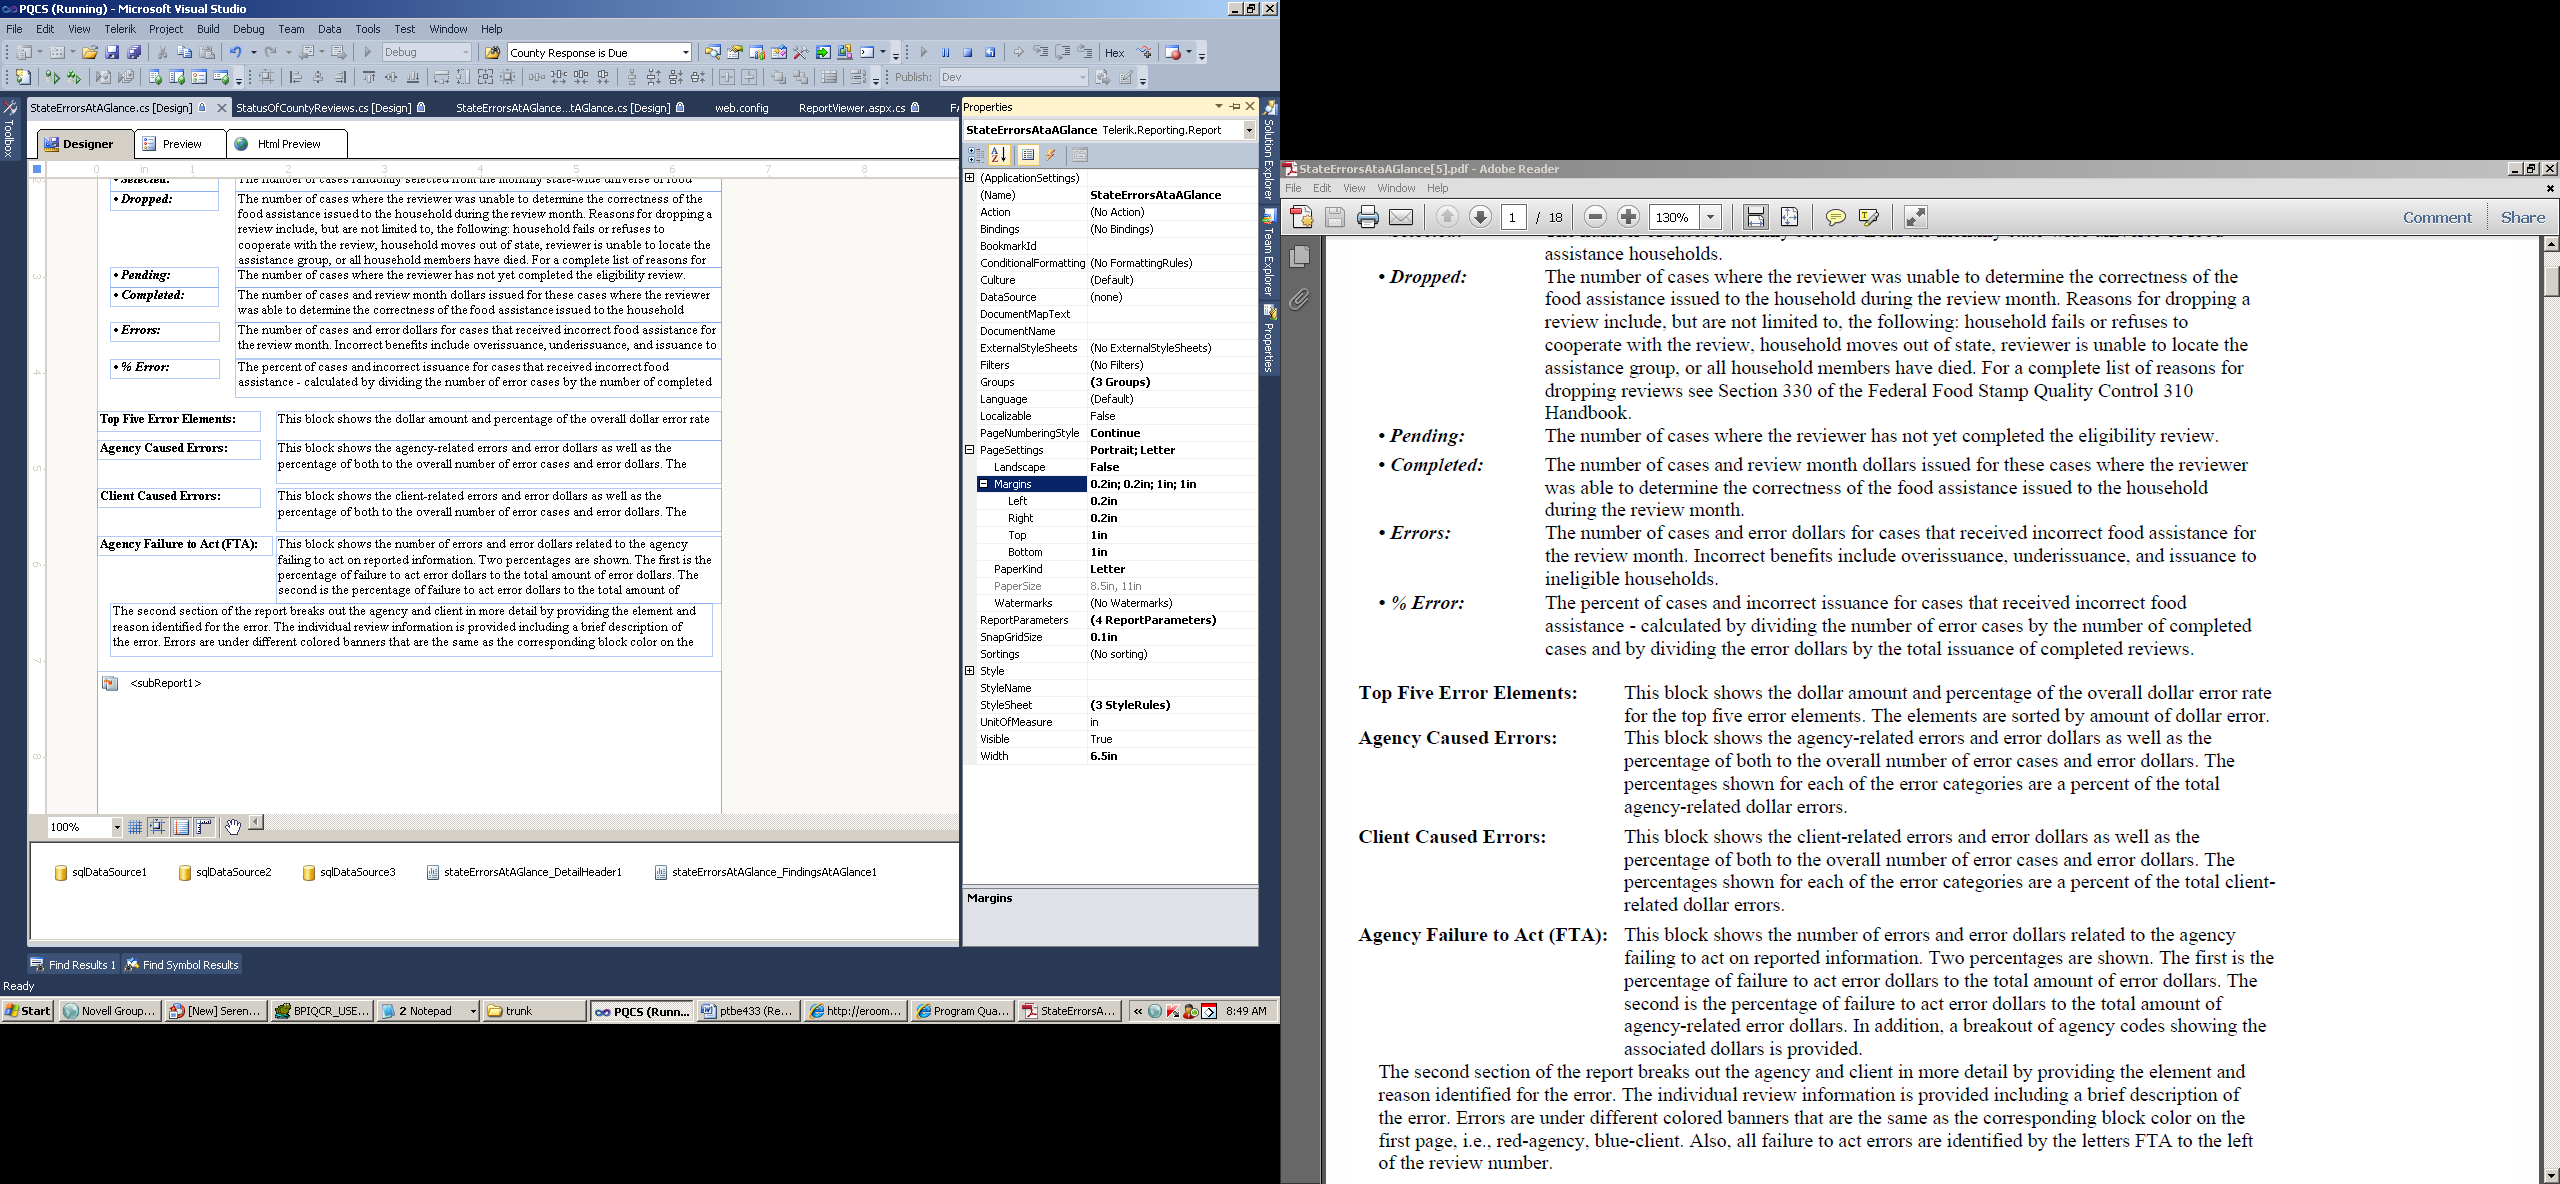Add a sticky note comment in Adobe Reader
Viewport: 2560px width, 1184px height.
tap(1835, 217)
